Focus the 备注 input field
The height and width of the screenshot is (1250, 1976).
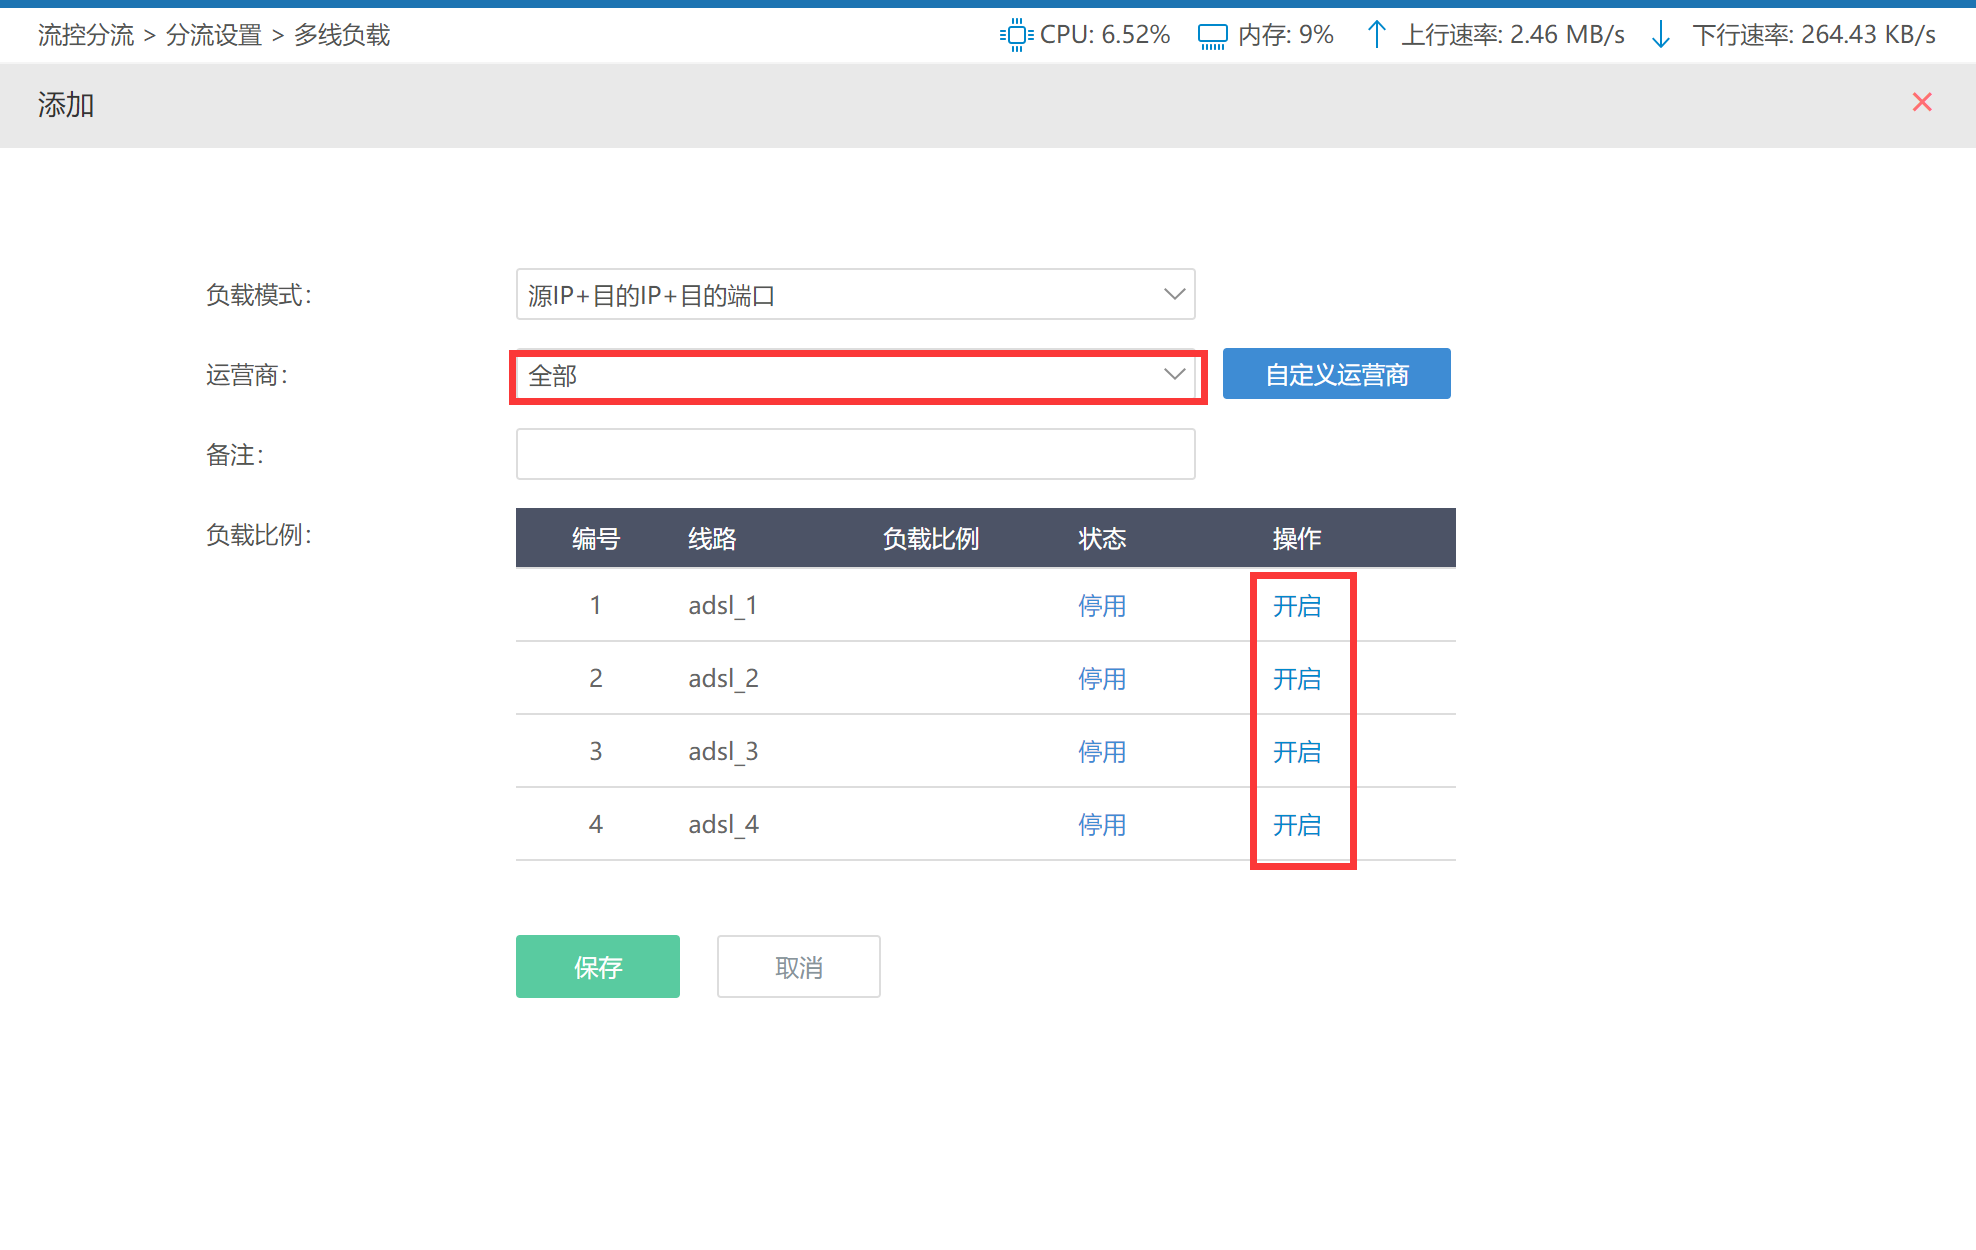[x=855, y=455]
